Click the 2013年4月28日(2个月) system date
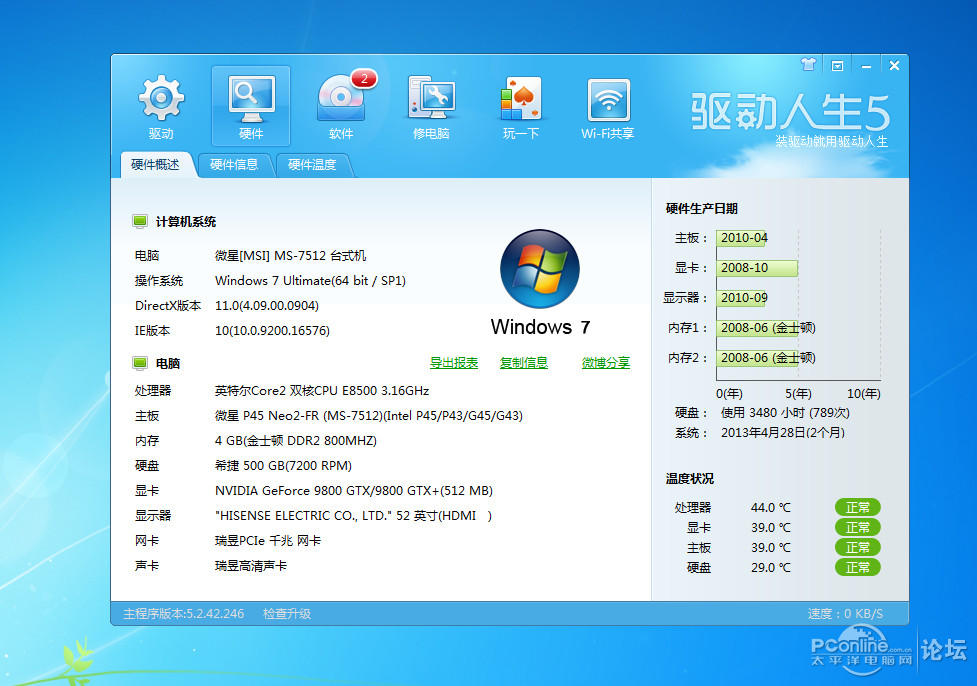 coord(783,432)
